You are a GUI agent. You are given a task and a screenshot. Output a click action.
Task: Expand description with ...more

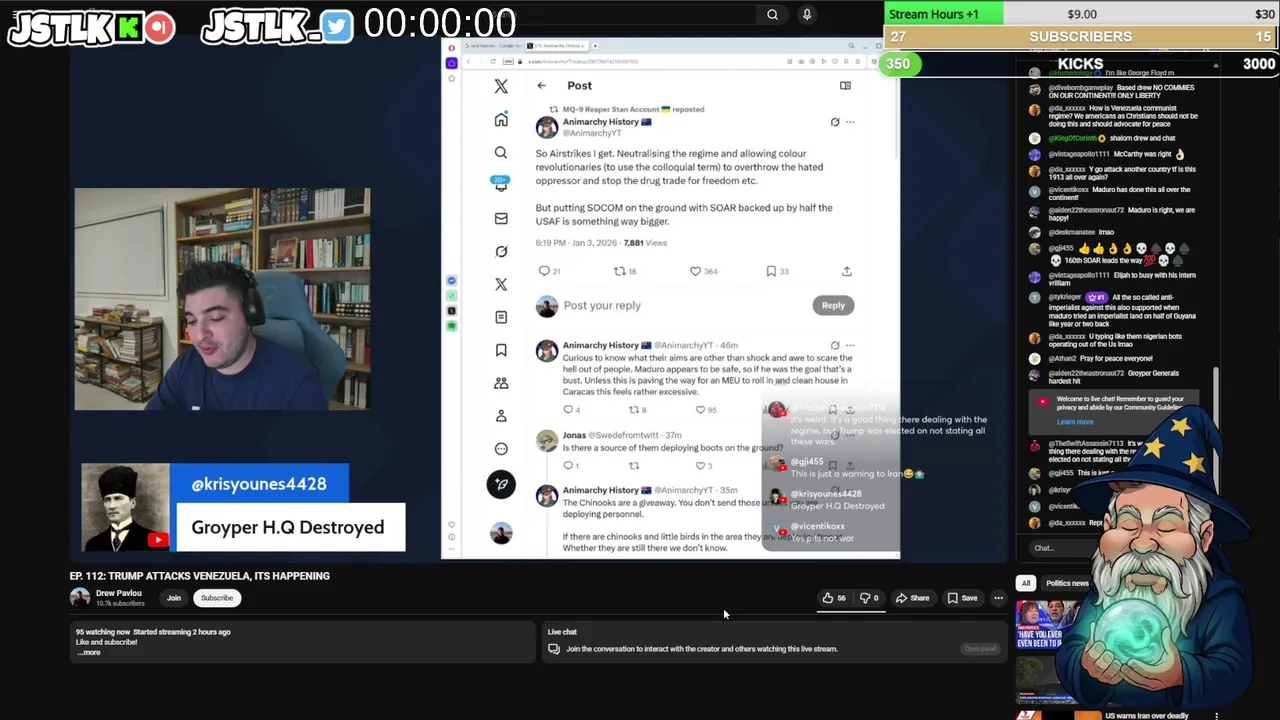89,653
